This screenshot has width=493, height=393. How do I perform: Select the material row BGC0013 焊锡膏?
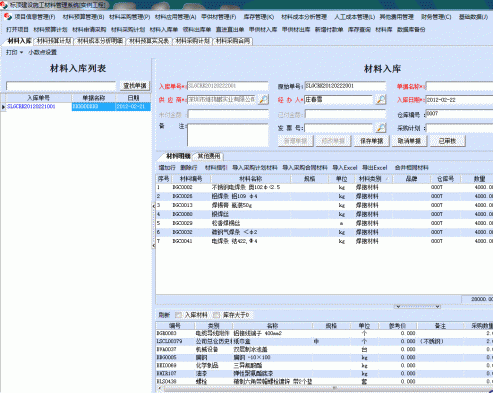tap(324, 205)
